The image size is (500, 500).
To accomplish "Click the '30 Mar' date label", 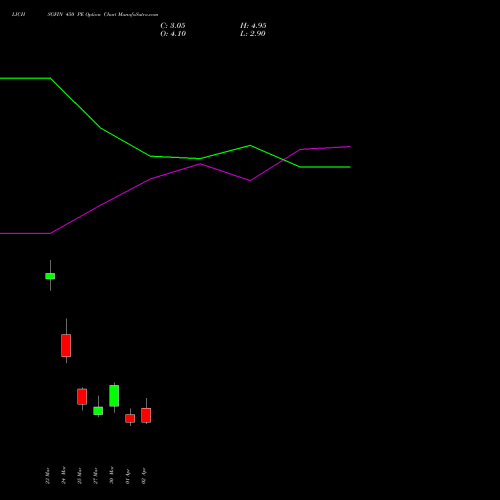I will [112, 475].
